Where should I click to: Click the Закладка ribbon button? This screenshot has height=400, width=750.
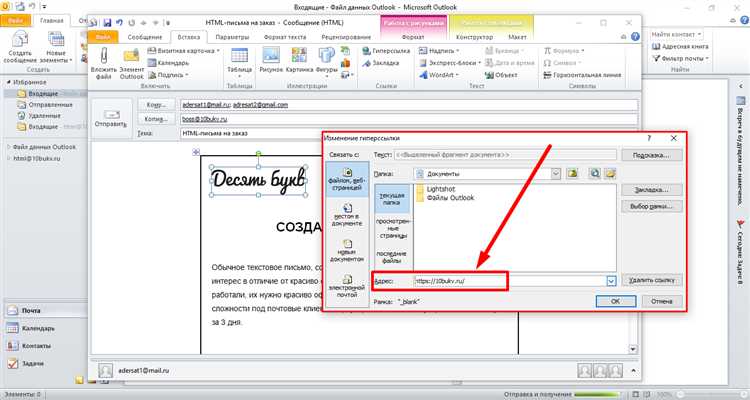point(381,63)
